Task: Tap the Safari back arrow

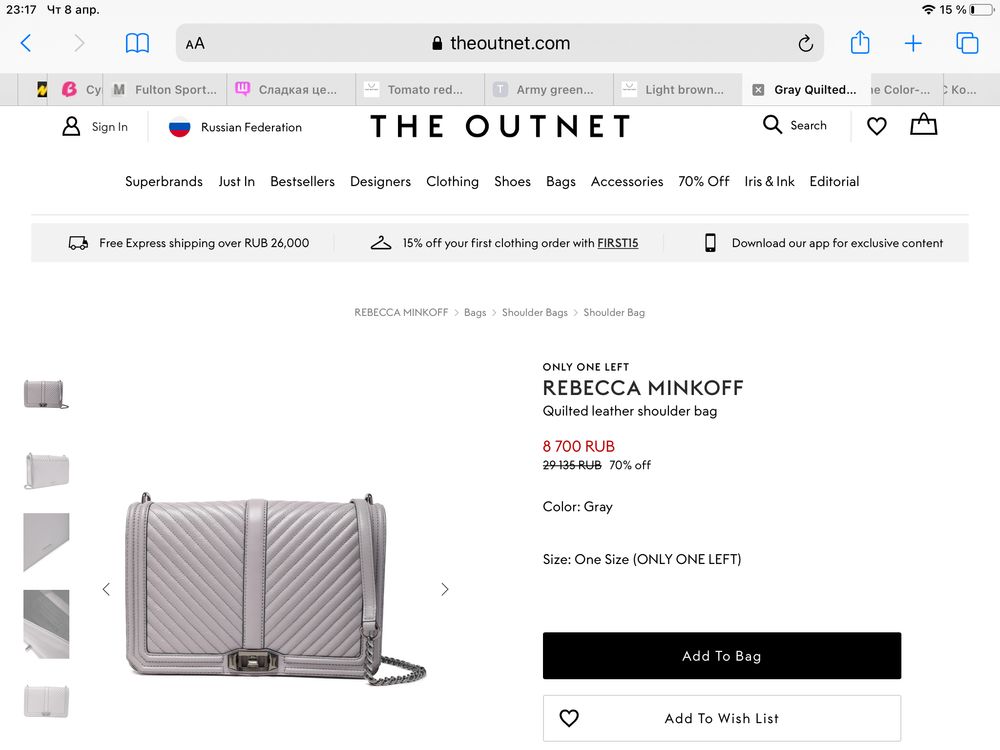Action: coord(26,43)
